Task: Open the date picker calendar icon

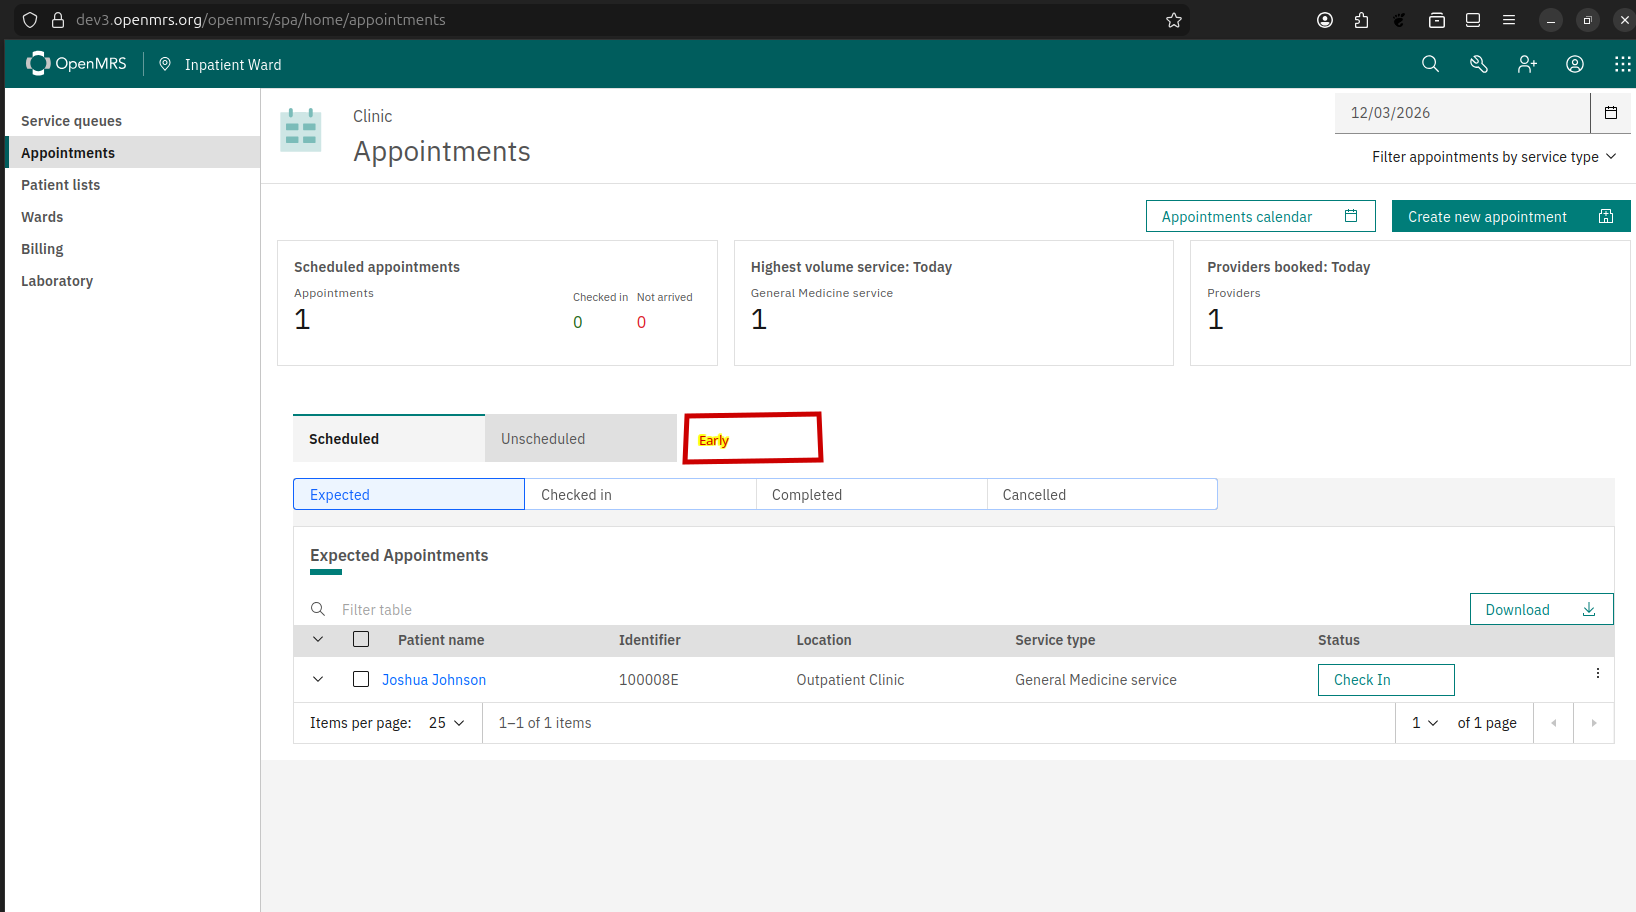Action: pos(1610,113)
